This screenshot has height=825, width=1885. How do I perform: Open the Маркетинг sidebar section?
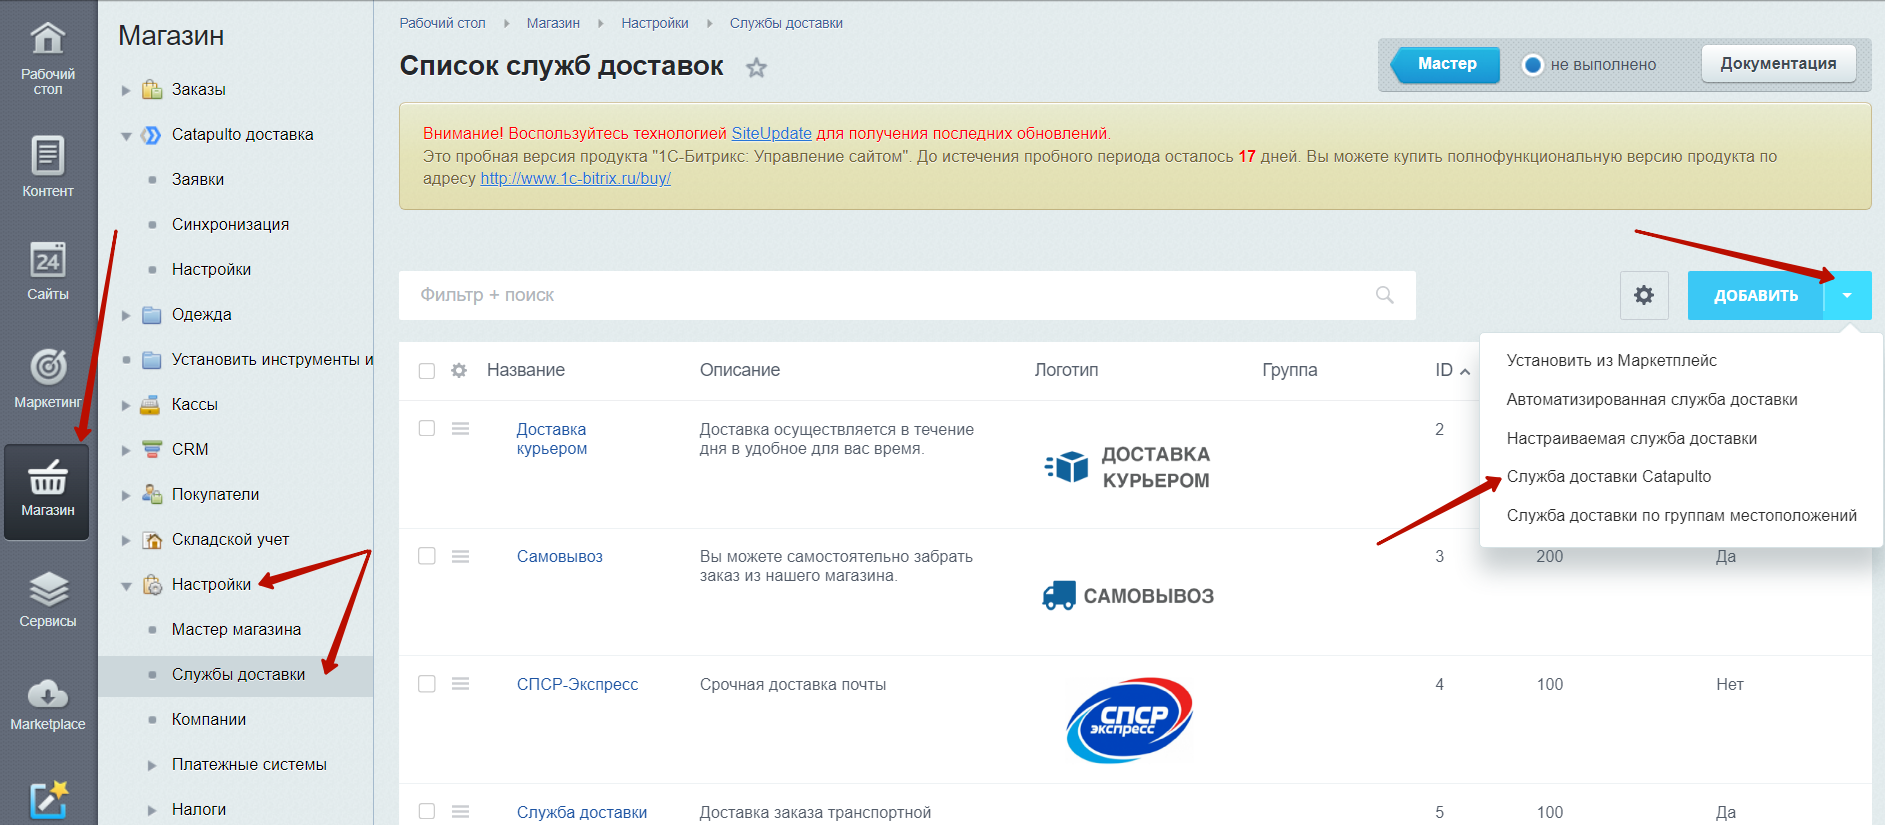point(48,378)
